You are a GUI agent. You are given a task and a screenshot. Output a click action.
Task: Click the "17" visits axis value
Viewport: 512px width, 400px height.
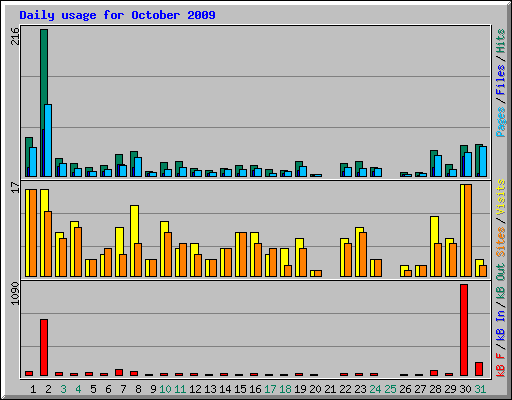pyautogui.click(x=15, y=187)
